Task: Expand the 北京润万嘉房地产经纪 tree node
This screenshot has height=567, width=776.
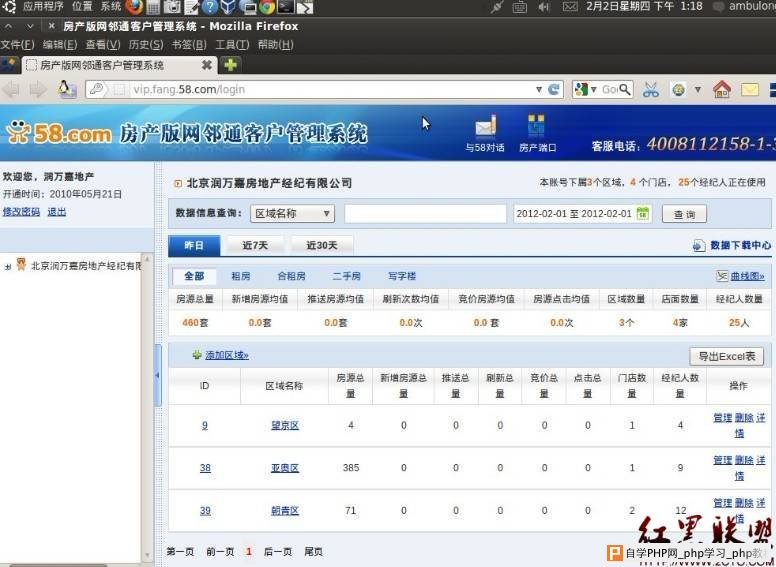Action: [x=7, y=267]
